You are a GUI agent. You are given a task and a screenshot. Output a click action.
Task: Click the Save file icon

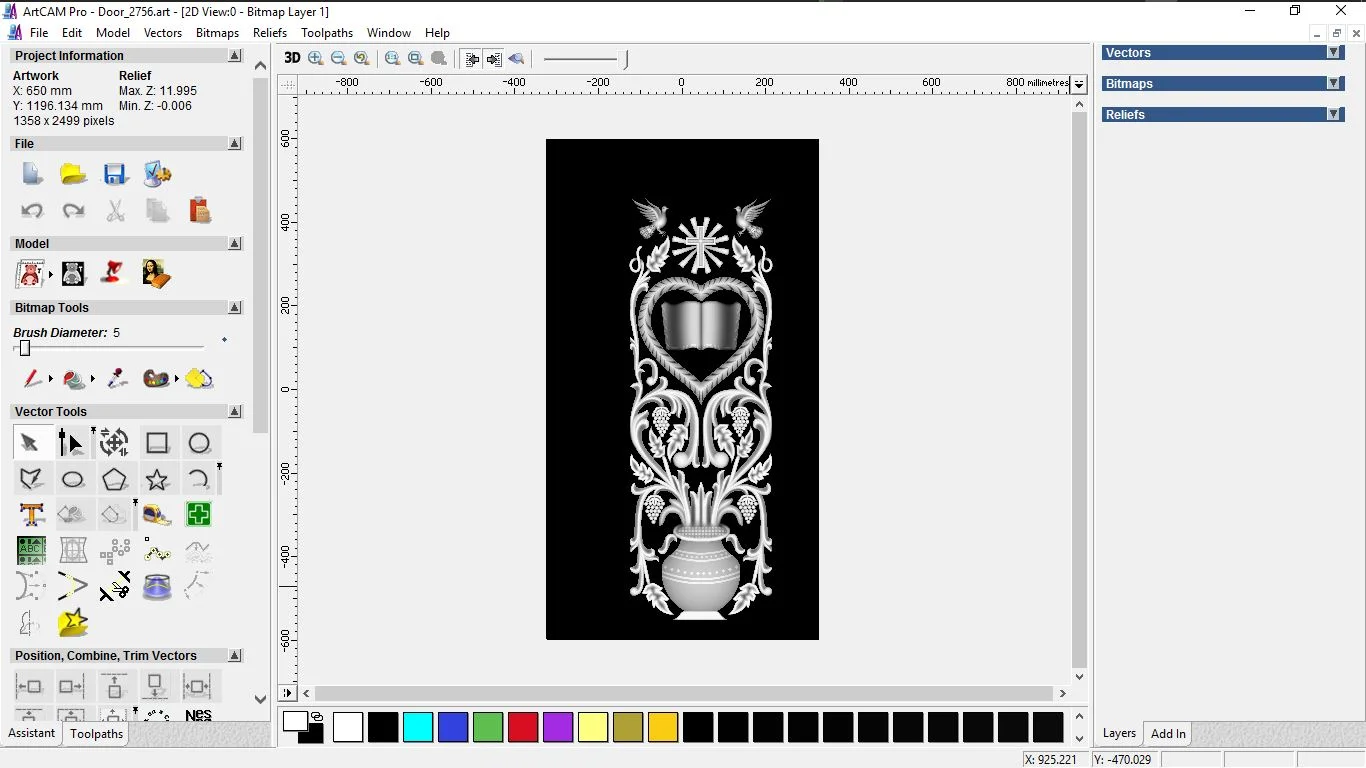pos(115,174)
